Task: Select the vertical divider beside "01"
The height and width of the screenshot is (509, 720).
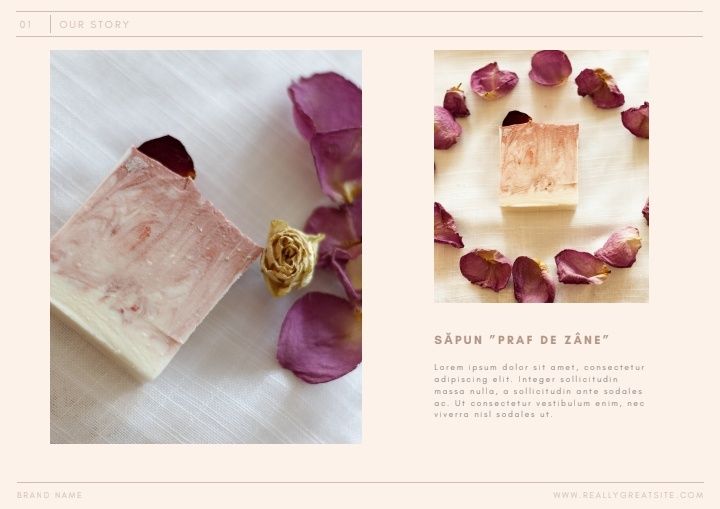Action: [50, 24]
